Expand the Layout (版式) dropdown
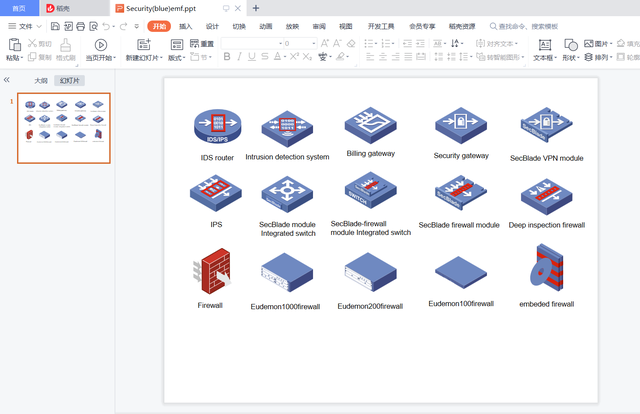 (177, 58)
